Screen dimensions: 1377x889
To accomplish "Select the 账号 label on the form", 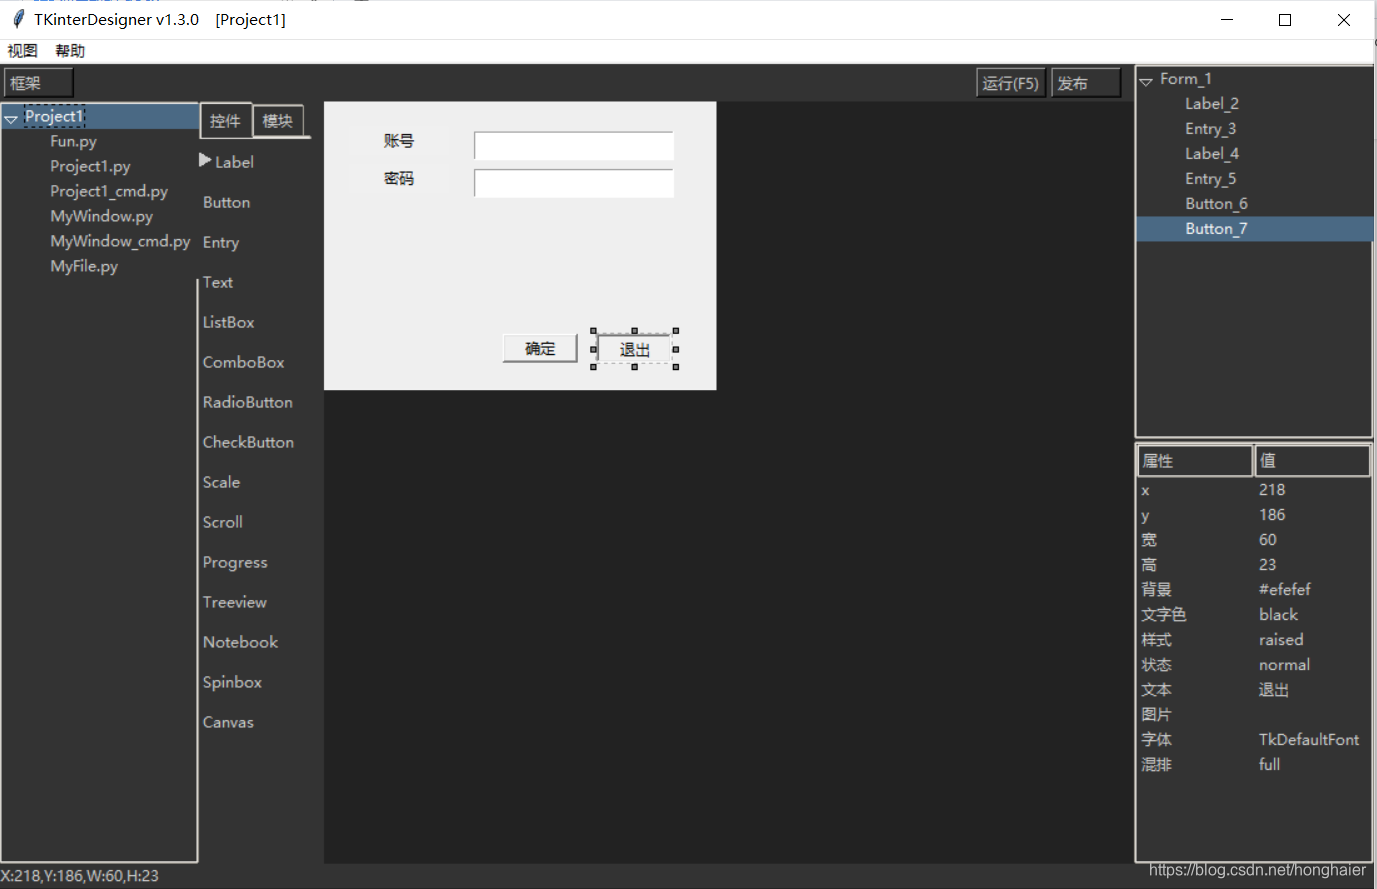I will (x=398, y=141).
